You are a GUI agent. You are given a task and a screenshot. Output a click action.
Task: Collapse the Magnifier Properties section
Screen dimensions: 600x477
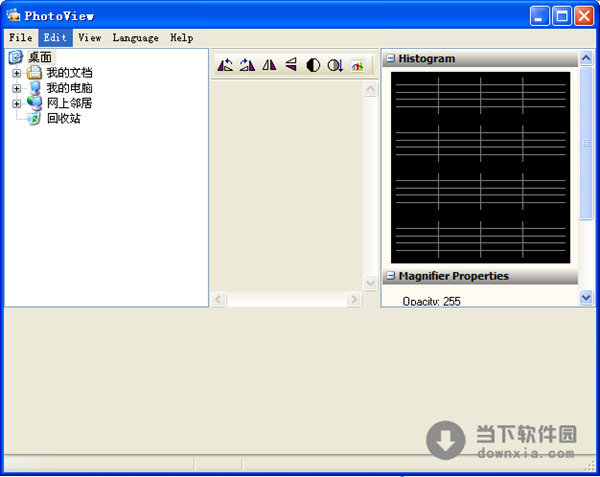click(x=391, y=276)
